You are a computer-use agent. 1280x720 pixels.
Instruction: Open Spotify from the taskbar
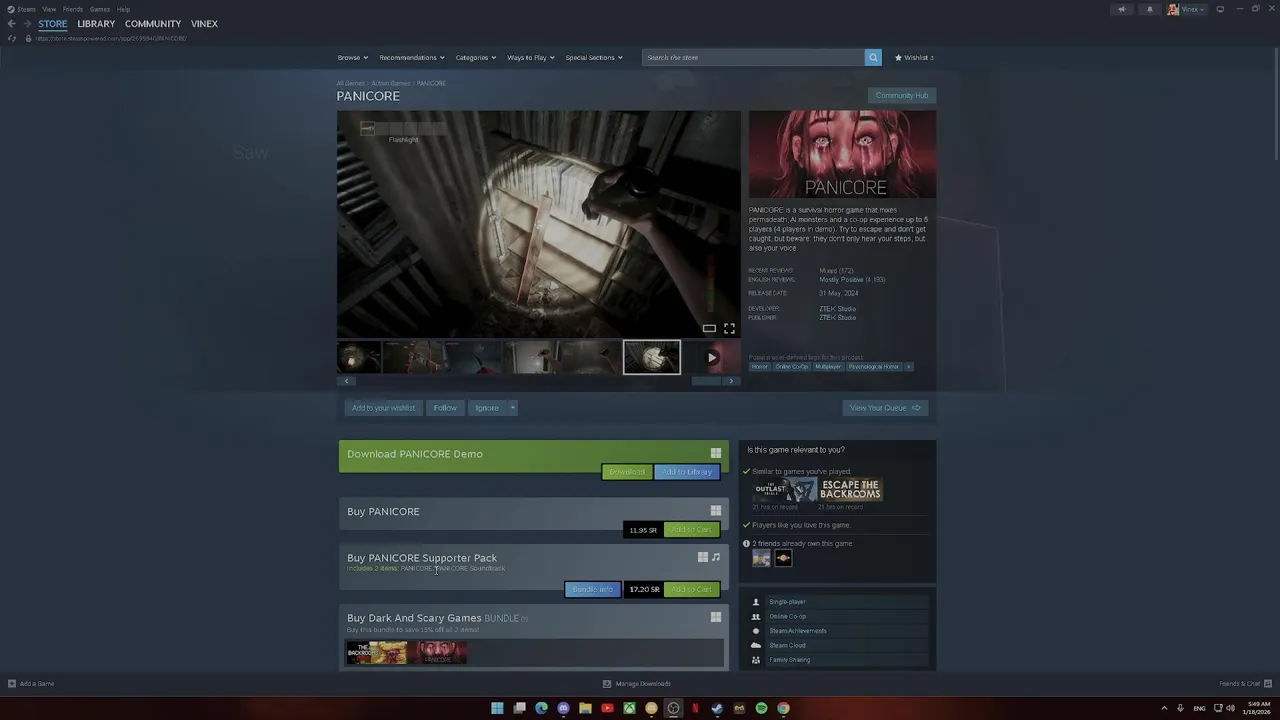(761, 708)
